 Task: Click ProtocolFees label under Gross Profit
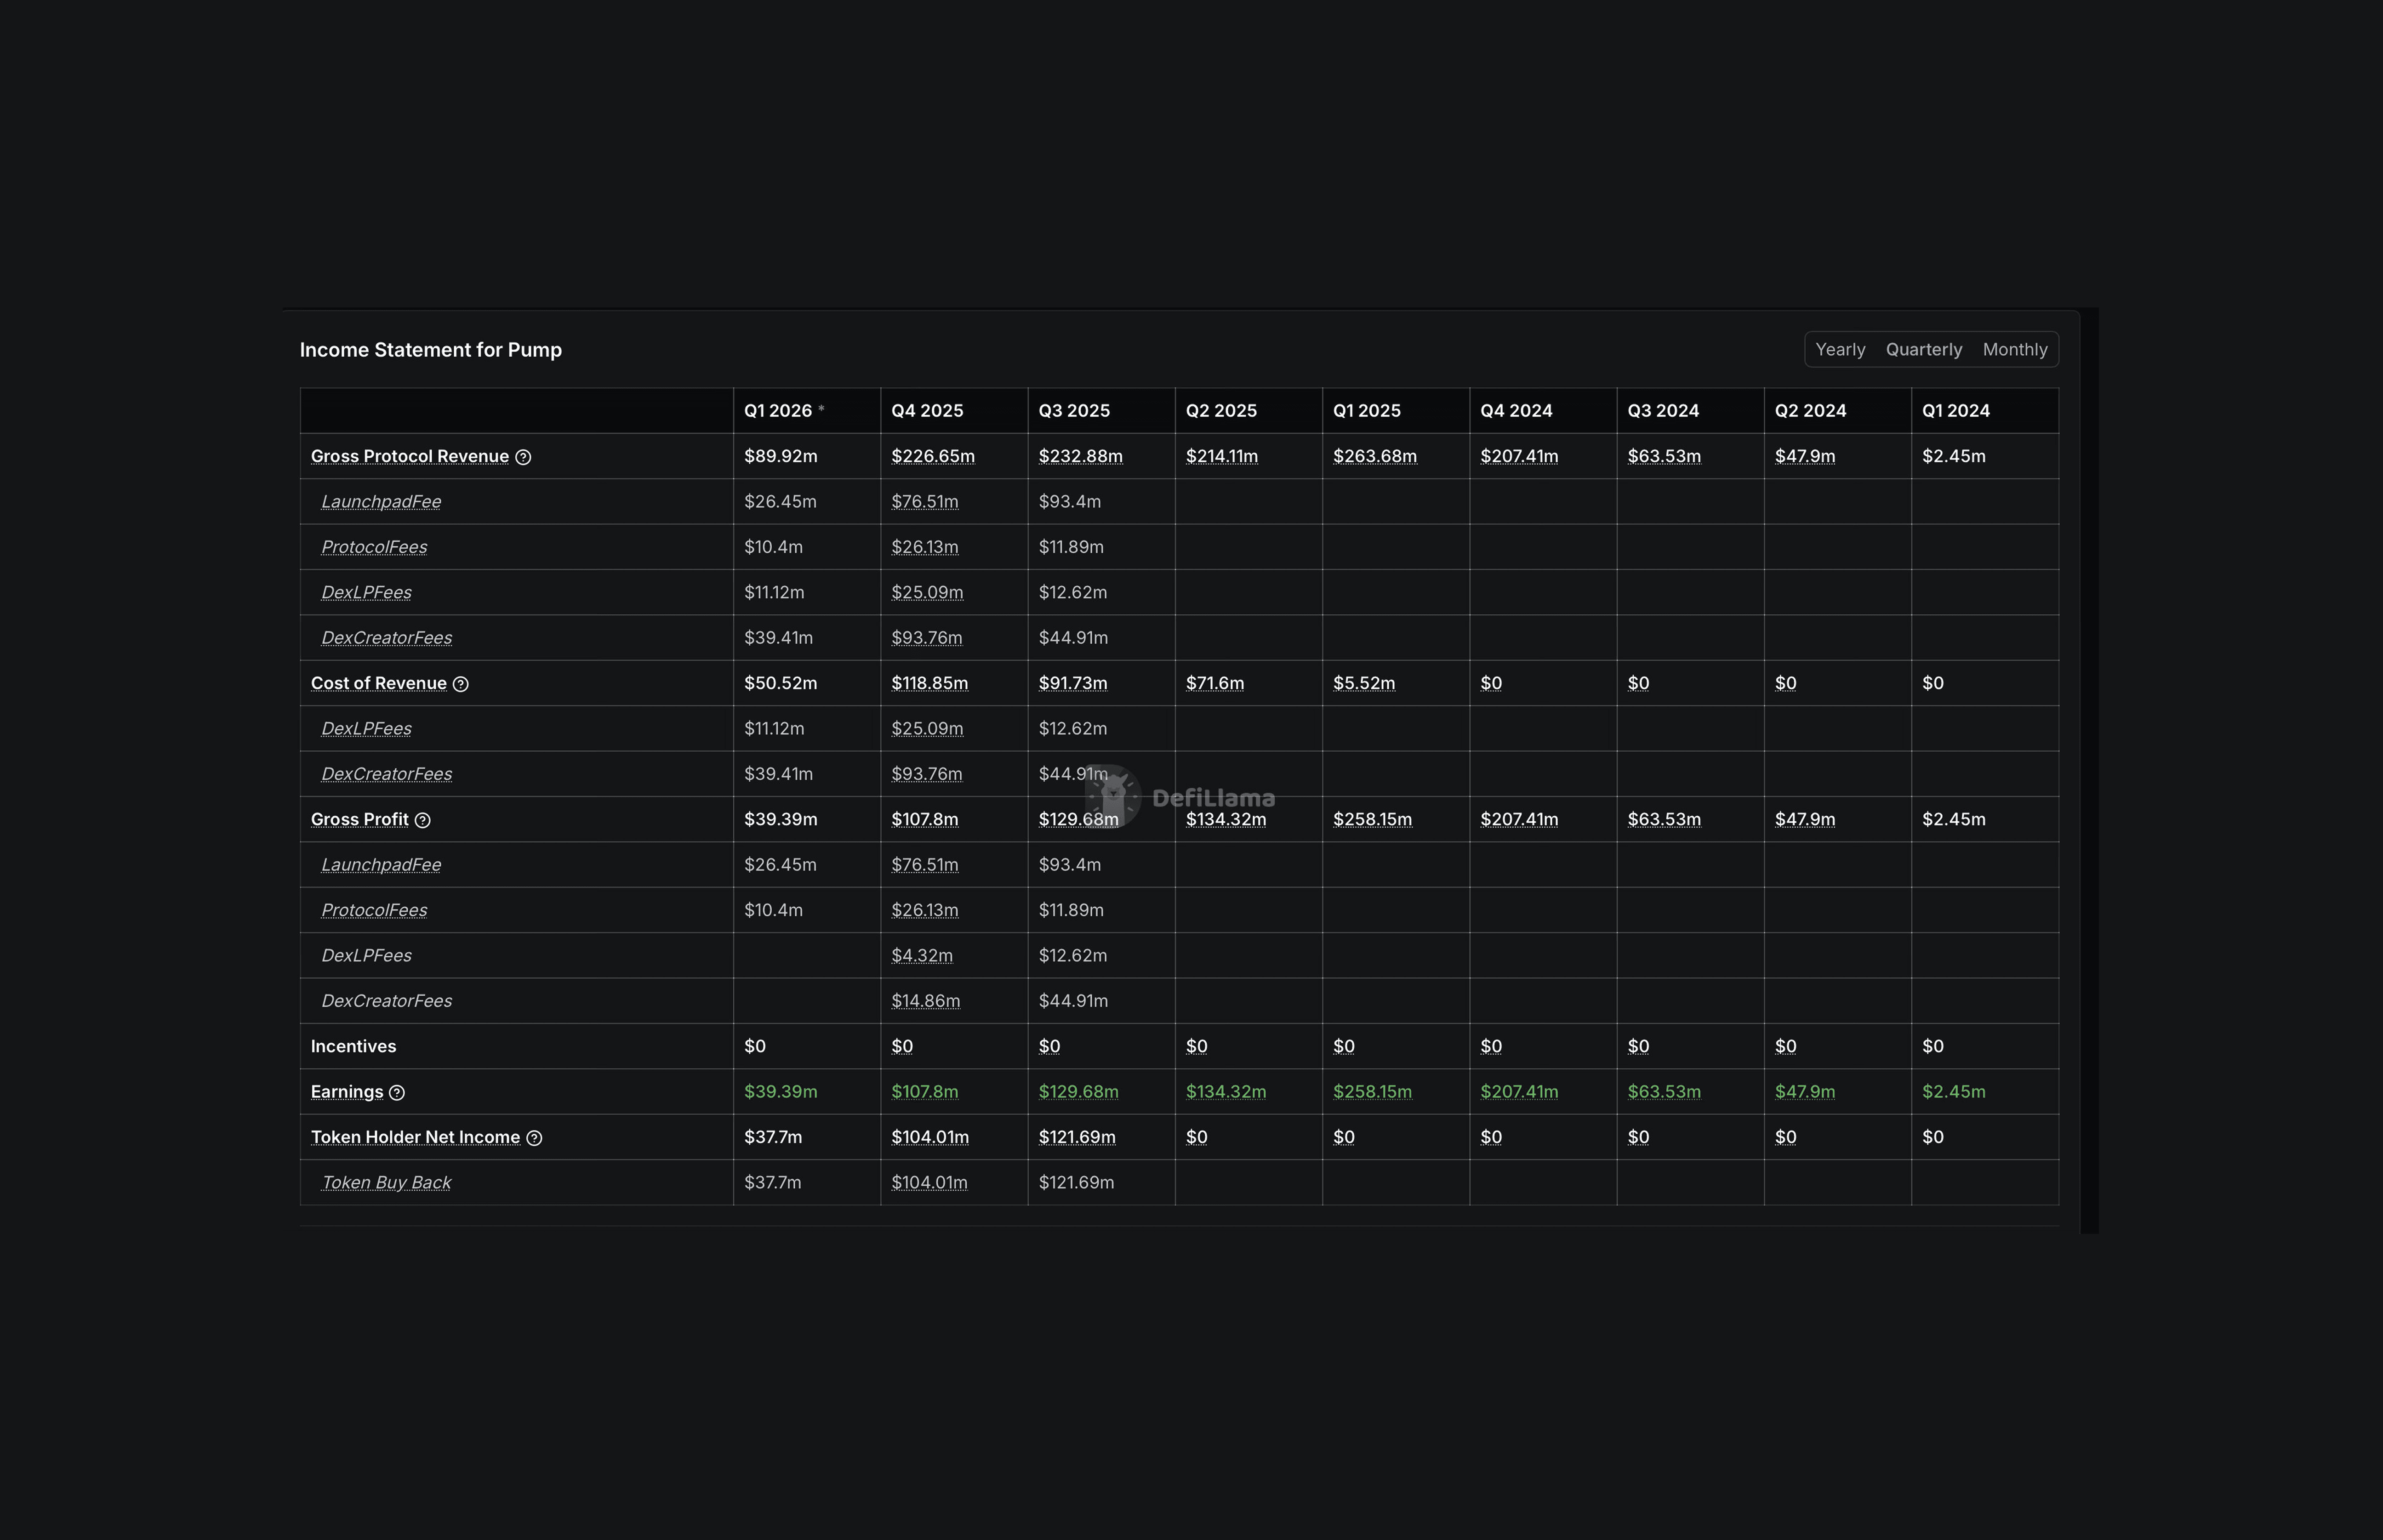coord(374,910)
